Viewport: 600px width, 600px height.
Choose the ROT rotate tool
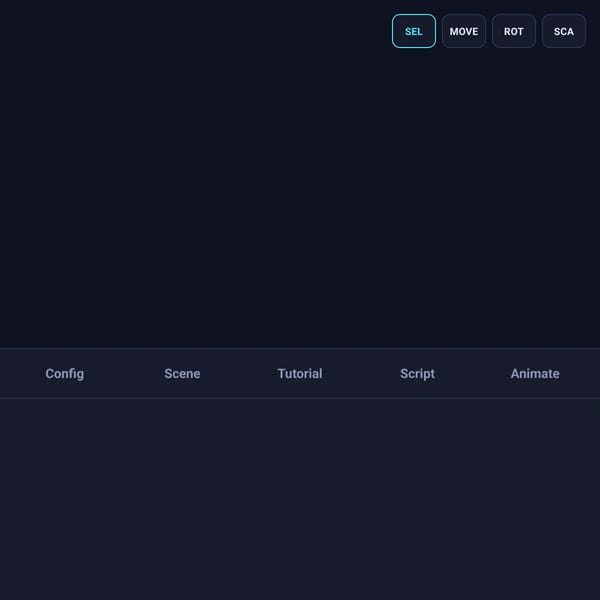(x=514, y=31)
